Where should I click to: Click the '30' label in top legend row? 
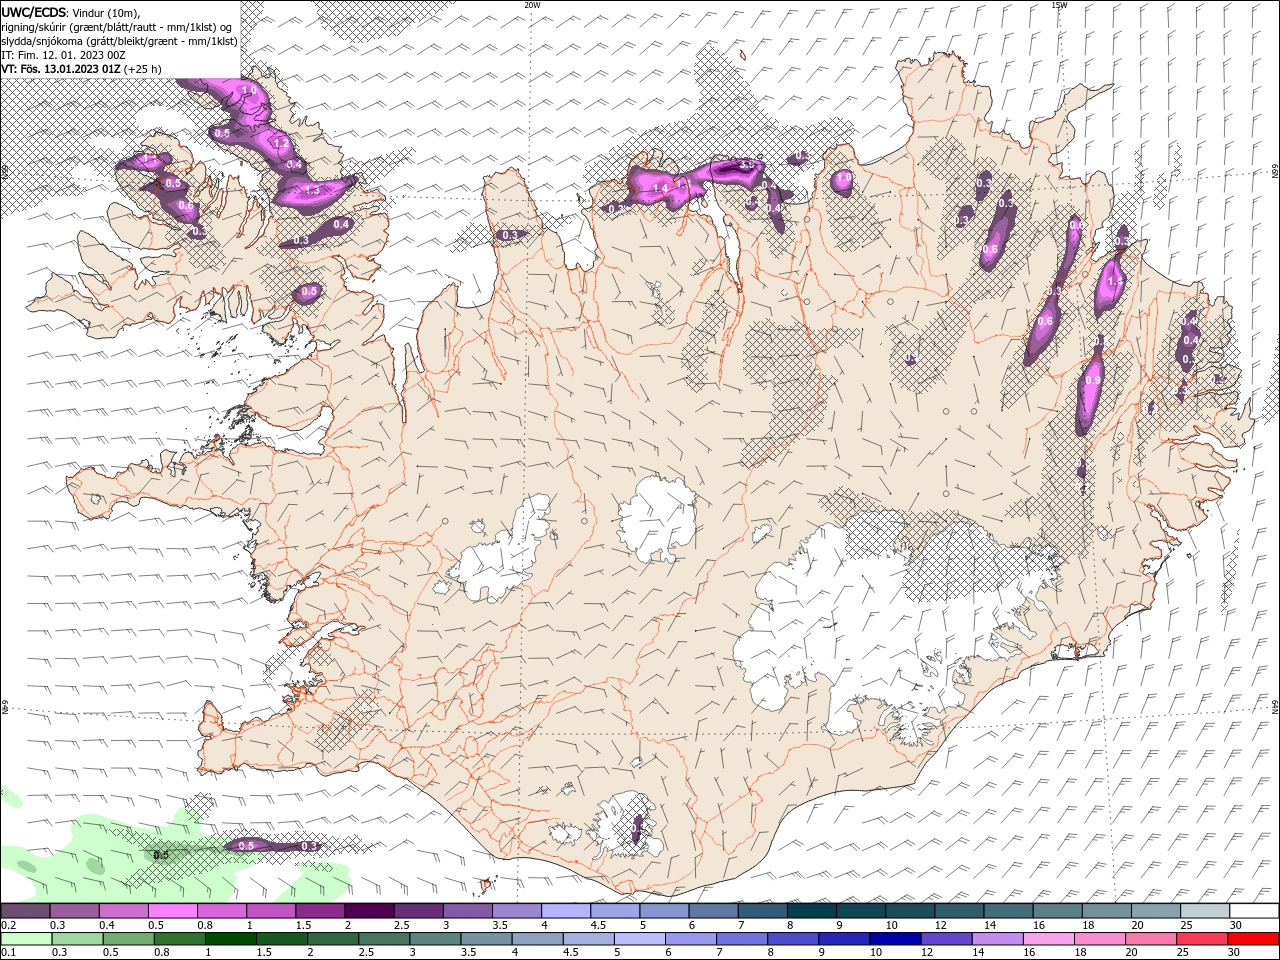(x=1236, y=925)
